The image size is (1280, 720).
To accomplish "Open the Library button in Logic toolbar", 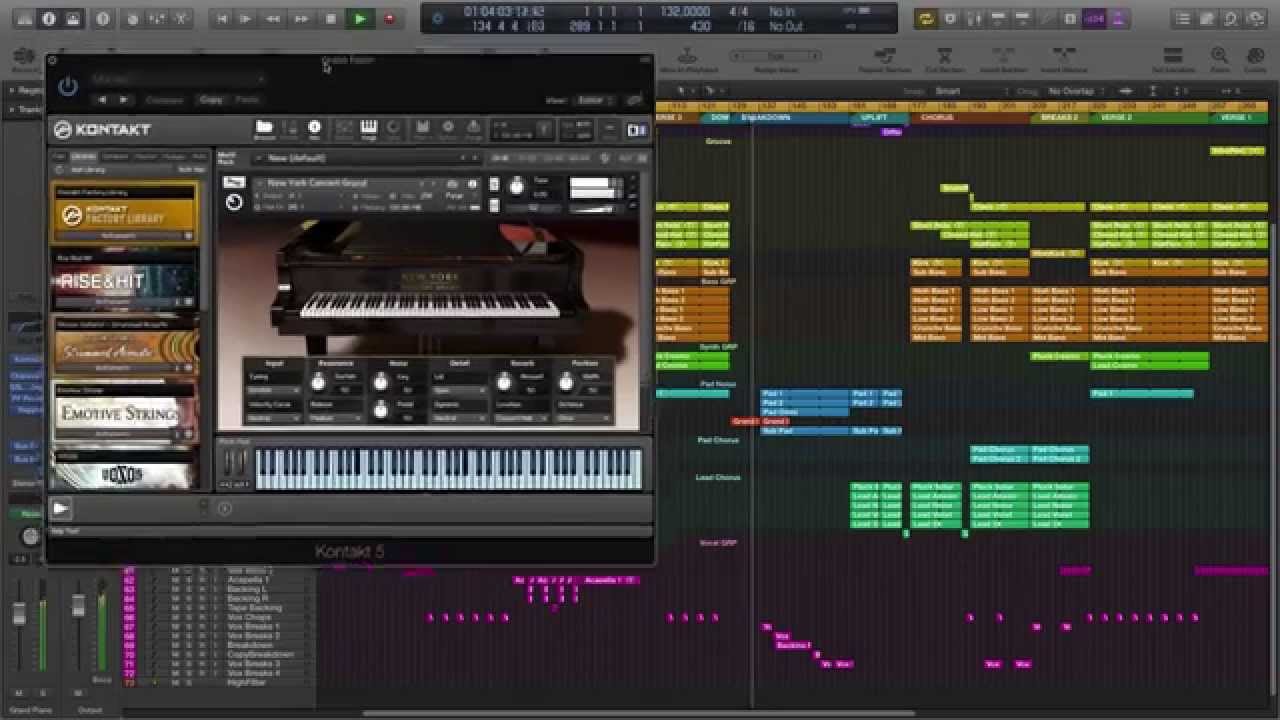I will 23,18.
